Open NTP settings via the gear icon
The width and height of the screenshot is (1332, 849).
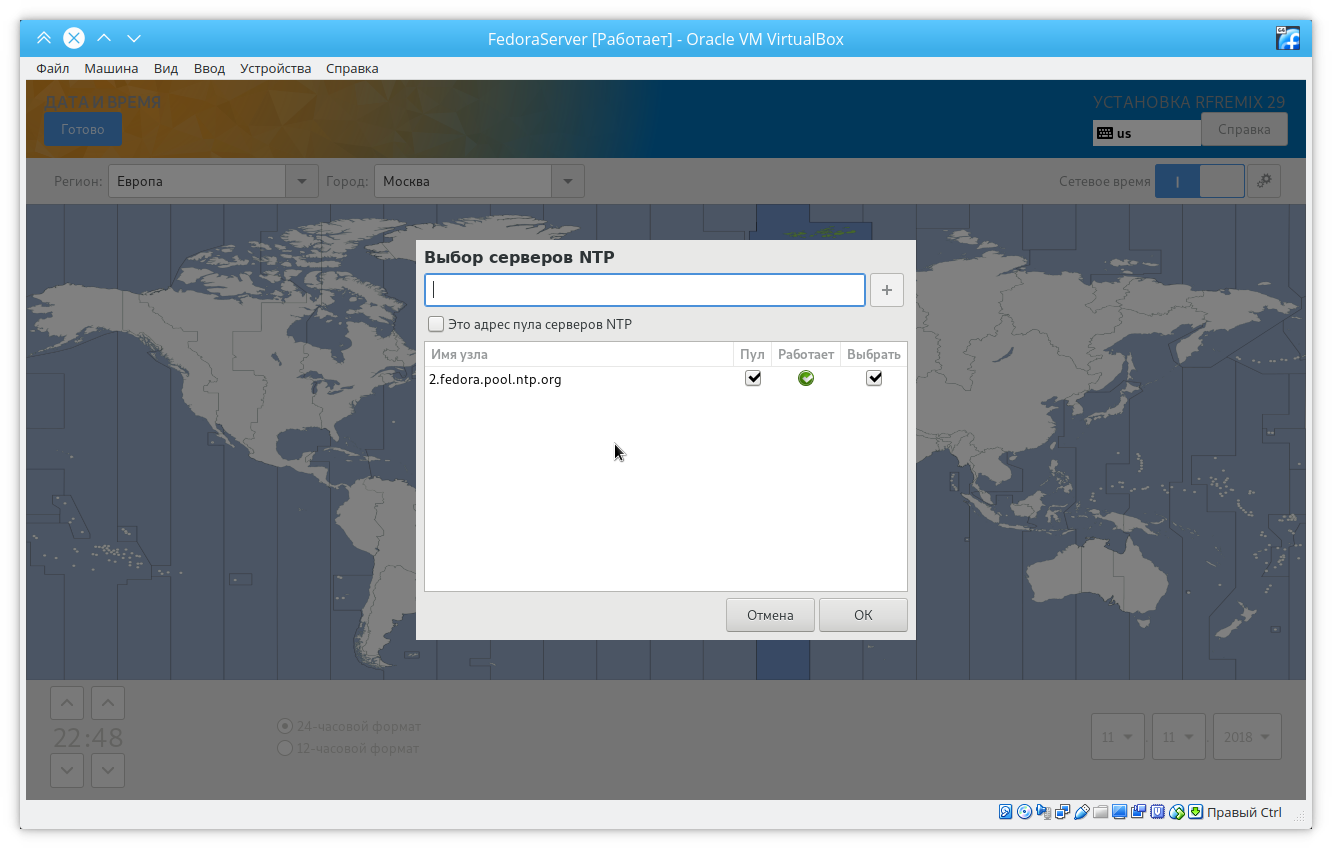pyautogui.click(x=1264, y=181)
